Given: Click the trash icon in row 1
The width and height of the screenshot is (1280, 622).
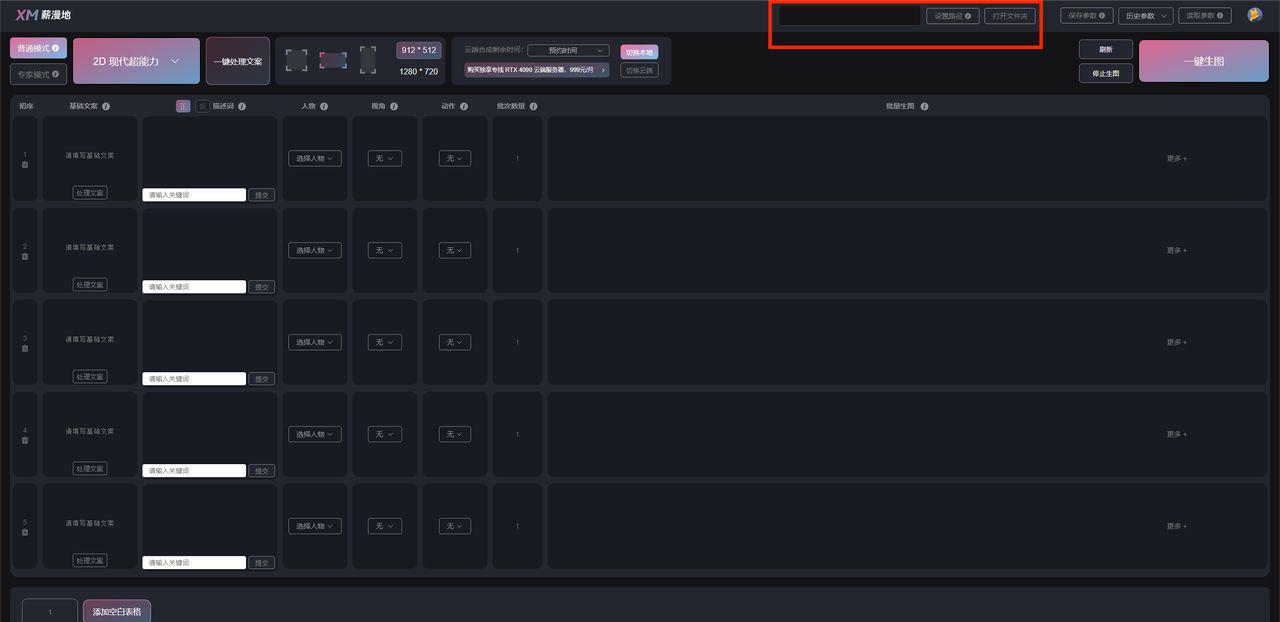Looking at the screenshot, I should point(25,165).
